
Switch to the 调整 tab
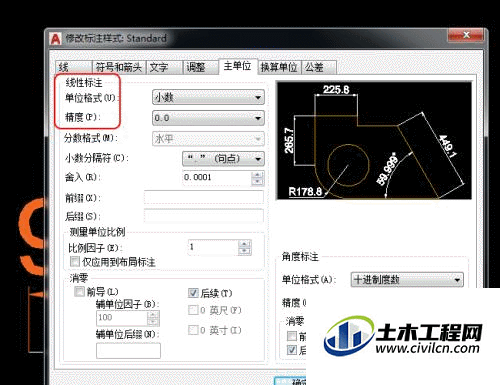coord(201,67)
